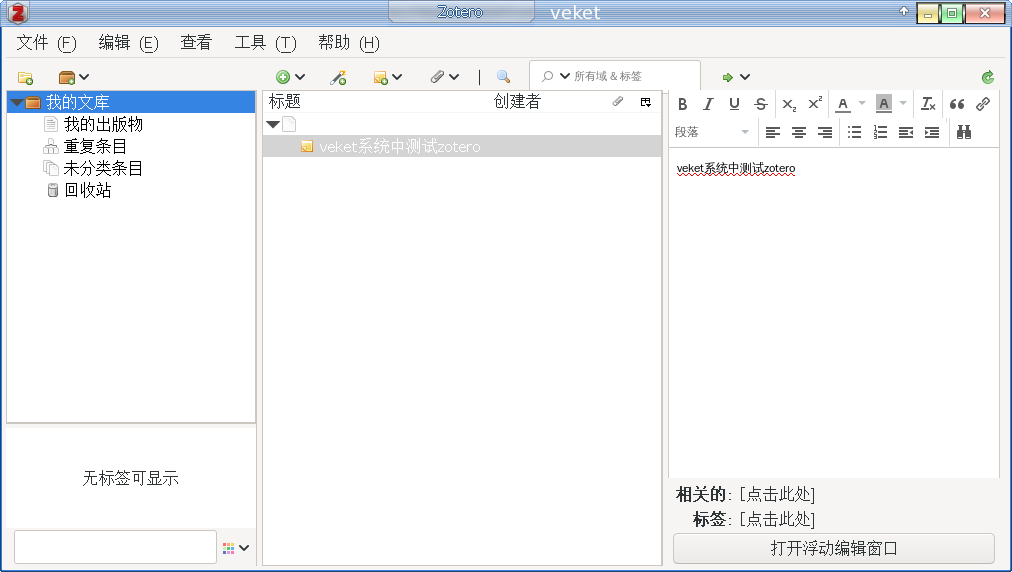Select 我的出版物 in the tree
The image size is (1012, 572).
[x=103, y=124]
